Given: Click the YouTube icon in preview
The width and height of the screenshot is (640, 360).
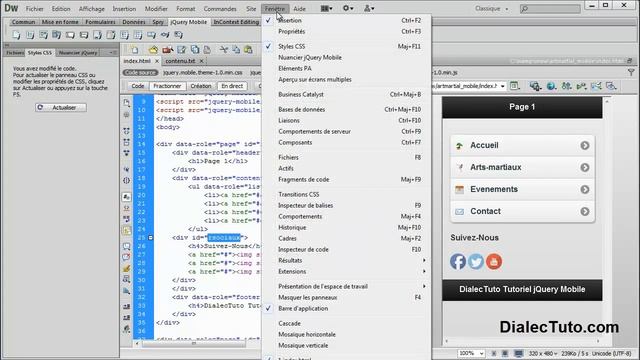Looking at the screenshot, I should click(x=494, y=262).
